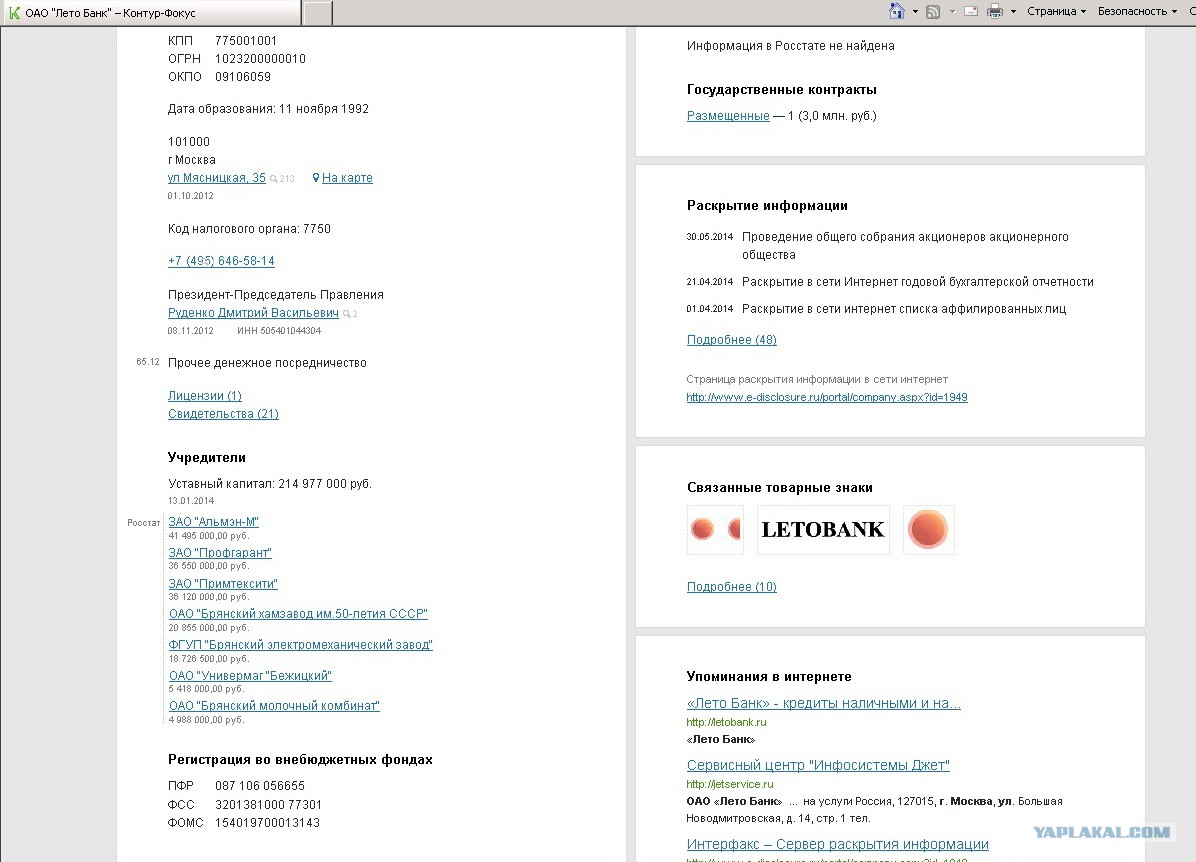The width and height of the screenshot is (1196, 862).
Task: Click the http://letobank.ru green URL
Action: pyautogui.click(x=726, y=722)
